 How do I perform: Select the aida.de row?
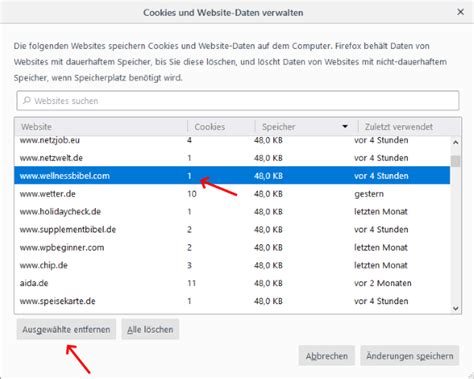pyautogui.click(x=232, y=283)
